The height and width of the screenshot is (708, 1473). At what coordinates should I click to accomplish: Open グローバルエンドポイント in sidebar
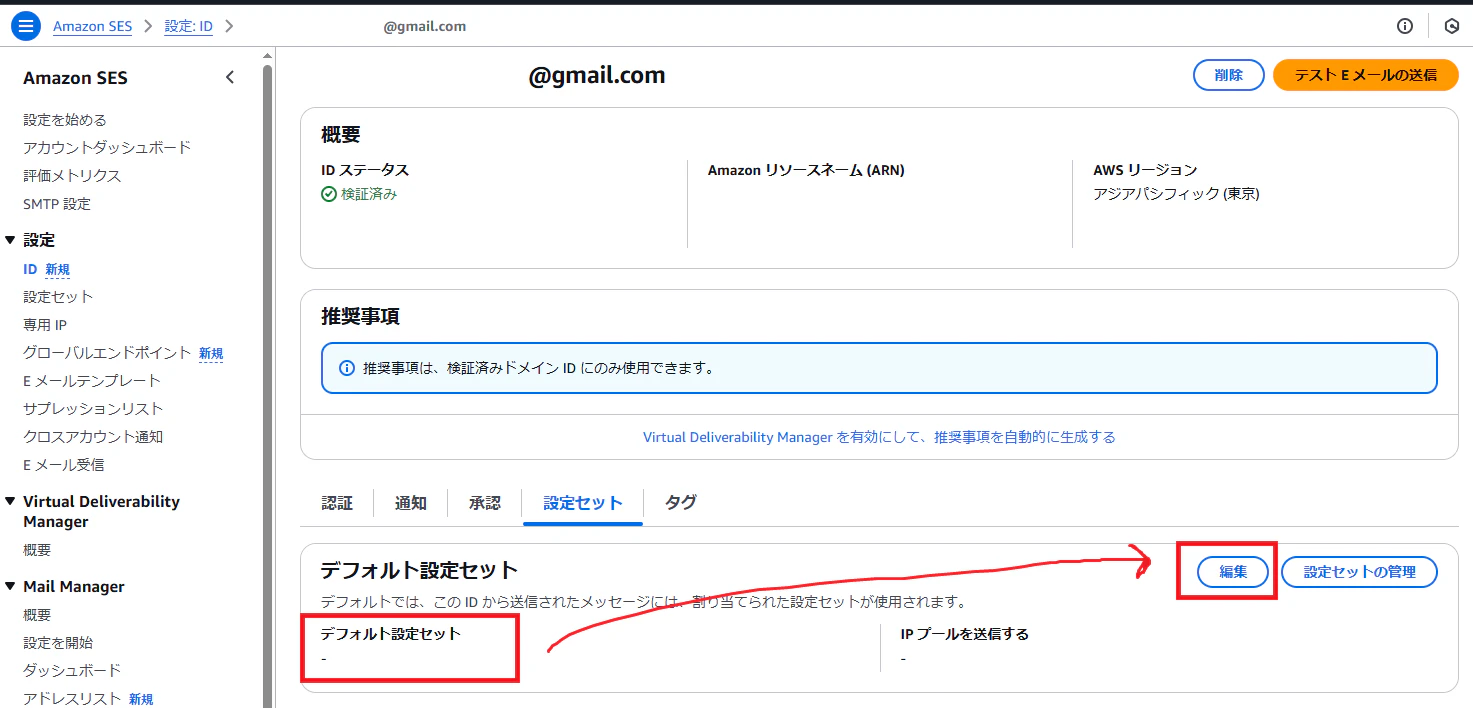click(x=107, y=353)
